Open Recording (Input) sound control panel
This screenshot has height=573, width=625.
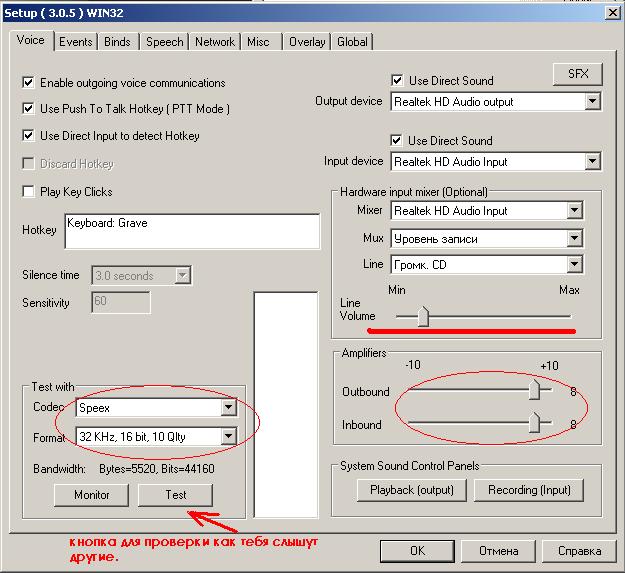click(529, 490)
